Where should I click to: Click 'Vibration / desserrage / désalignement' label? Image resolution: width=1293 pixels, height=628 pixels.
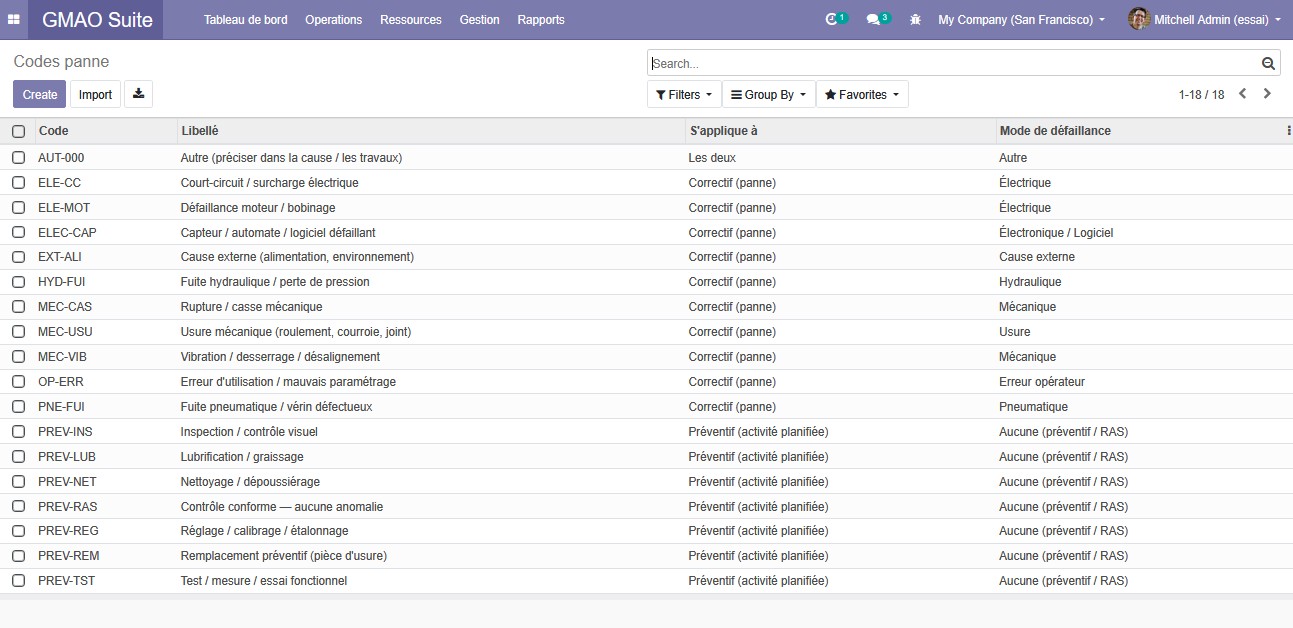(x=280, y=357)
